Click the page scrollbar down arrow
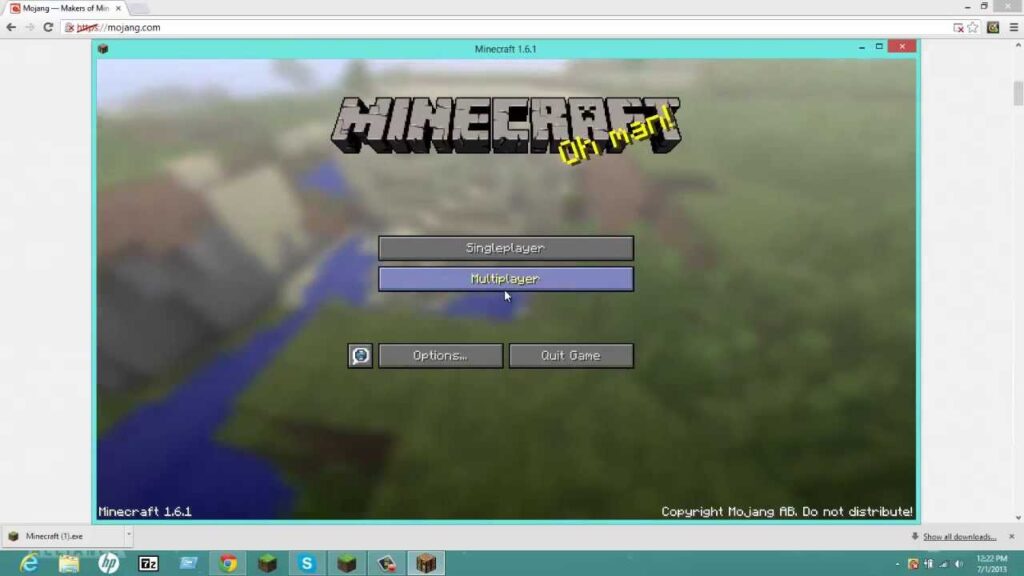The image size is (1024, 576). pyautogui.click(x=1018, y=518)
